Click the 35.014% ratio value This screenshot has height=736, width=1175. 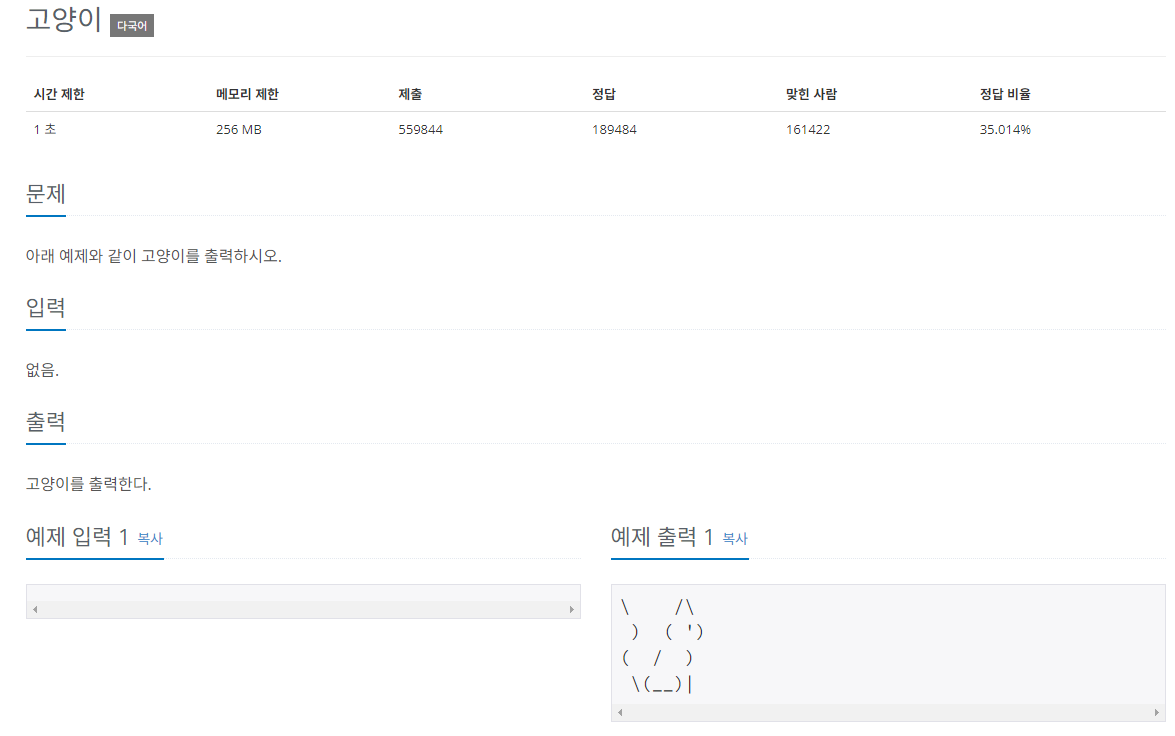(x=1005, y=129)
